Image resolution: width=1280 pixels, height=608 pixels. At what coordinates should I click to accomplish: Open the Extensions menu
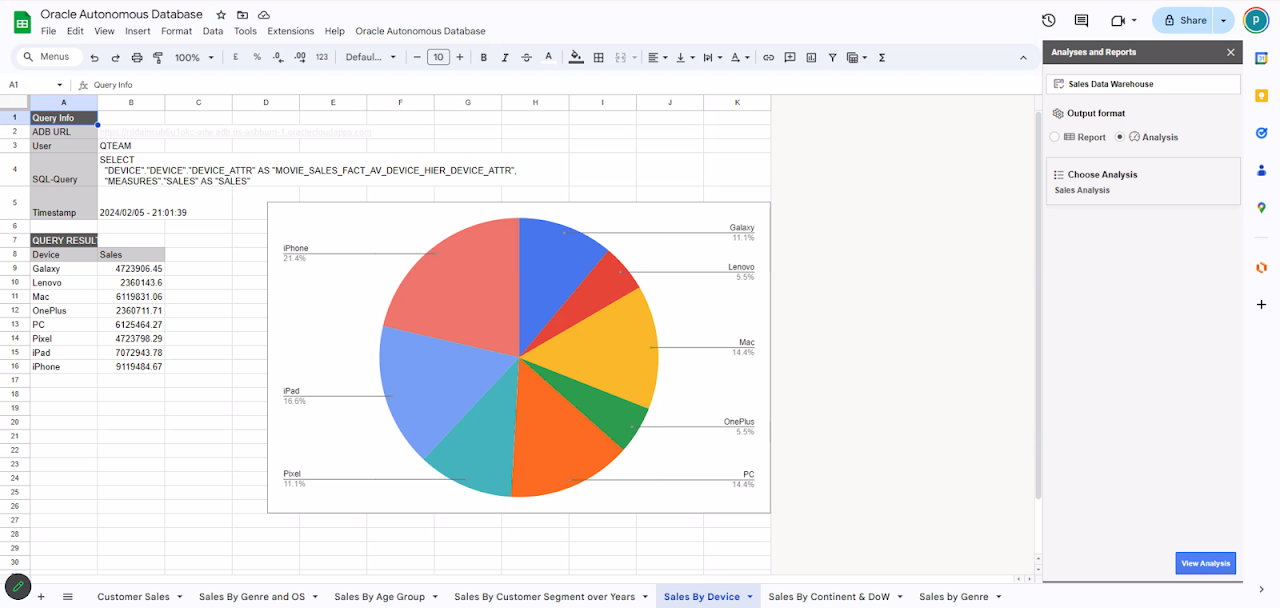click(290, 31)
